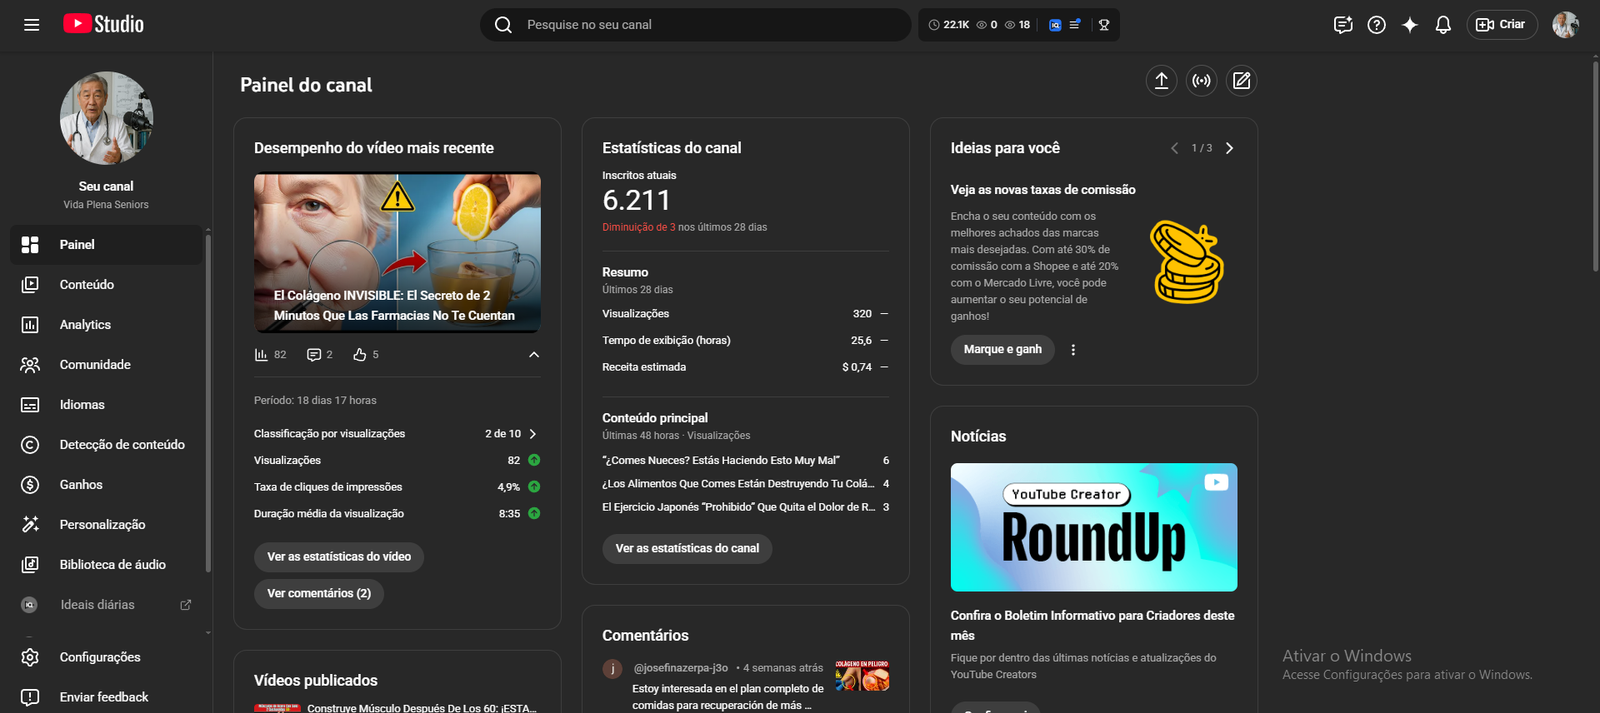Viewport: 1600px width, 713px height.
Task: Open three-dot options on ideas card
Action: tap(1073, 350)
